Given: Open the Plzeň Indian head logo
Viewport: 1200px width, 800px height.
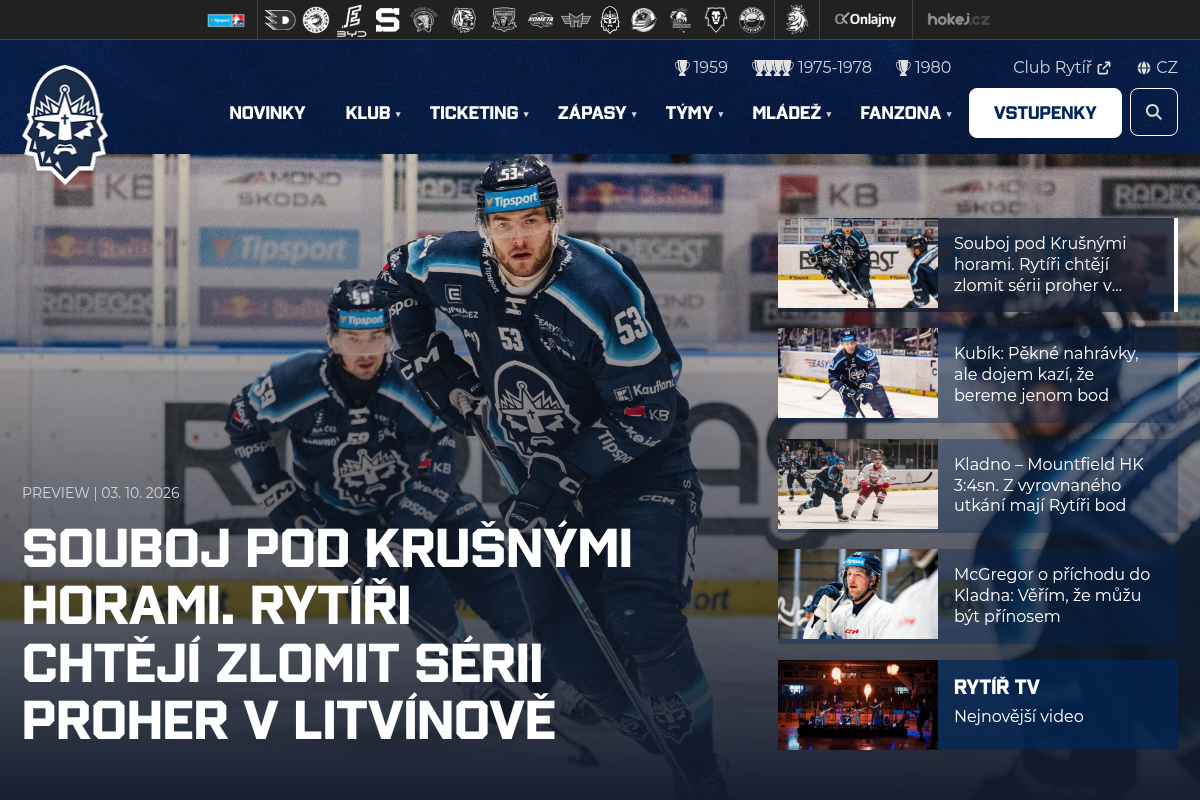Looking at the screenshot, I should (424, 19).
